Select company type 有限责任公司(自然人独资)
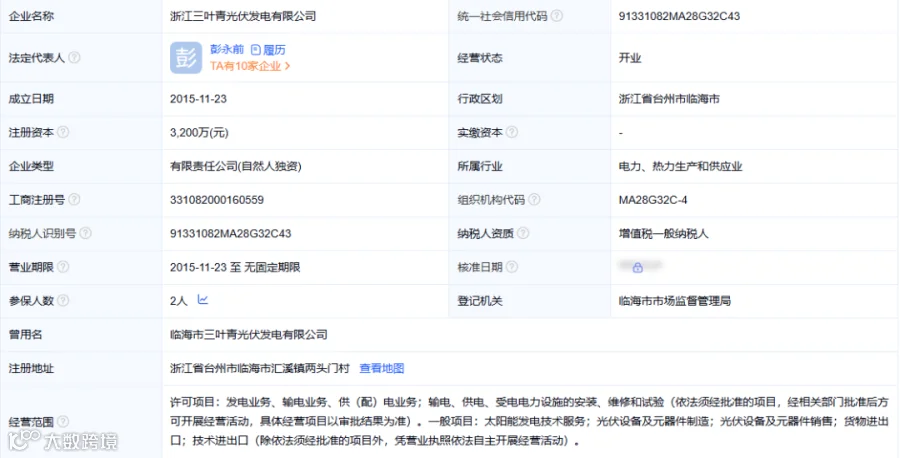The width and height of the screenshot is (900, 458). point(236,166)
